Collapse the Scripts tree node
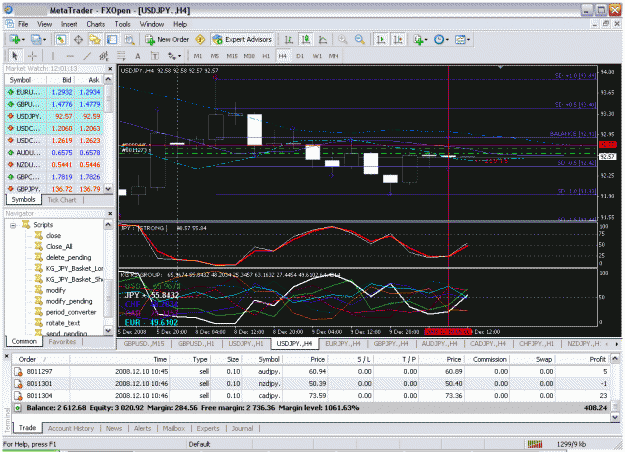625x452 pixels. (x=13, y=225)
